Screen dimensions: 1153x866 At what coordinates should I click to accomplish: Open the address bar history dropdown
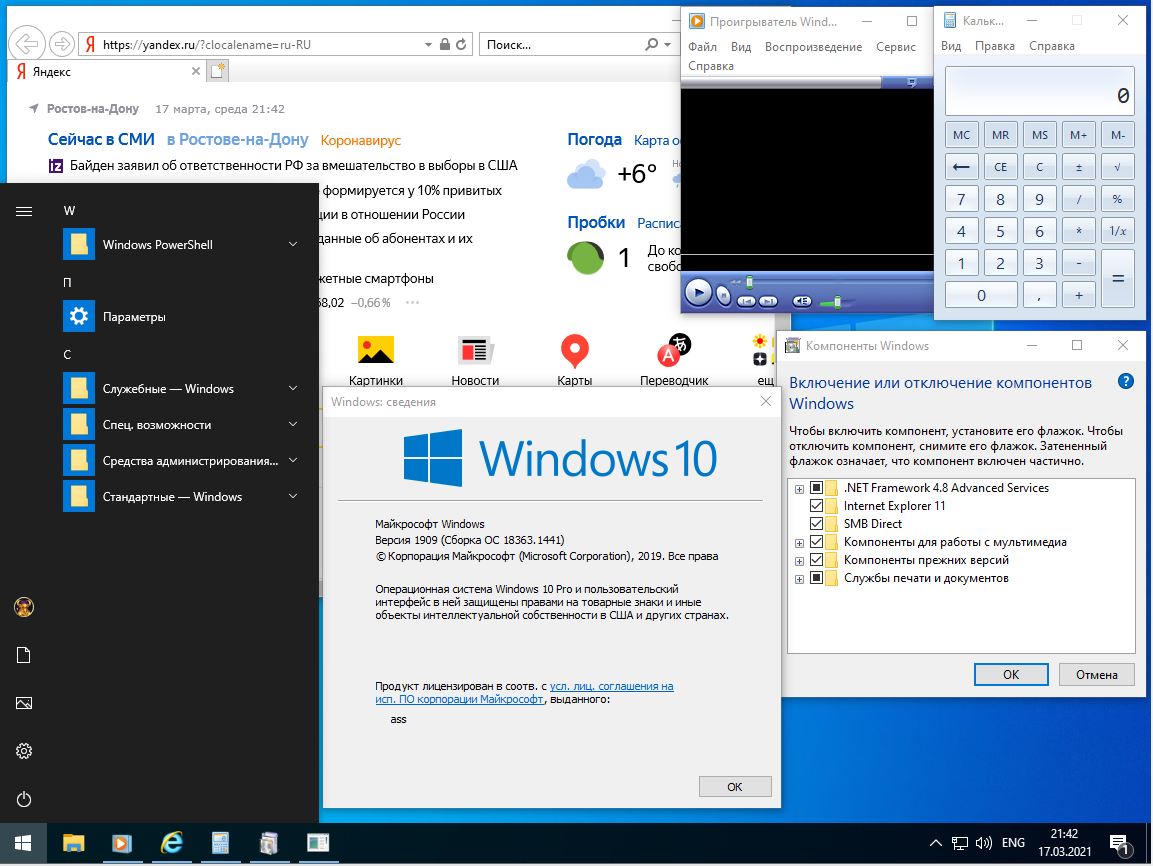[428, 45]
